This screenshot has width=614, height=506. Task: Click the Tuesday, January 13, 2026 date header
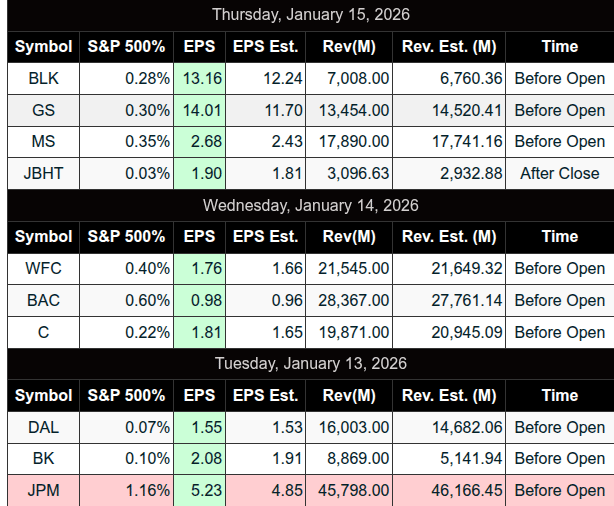311,364
